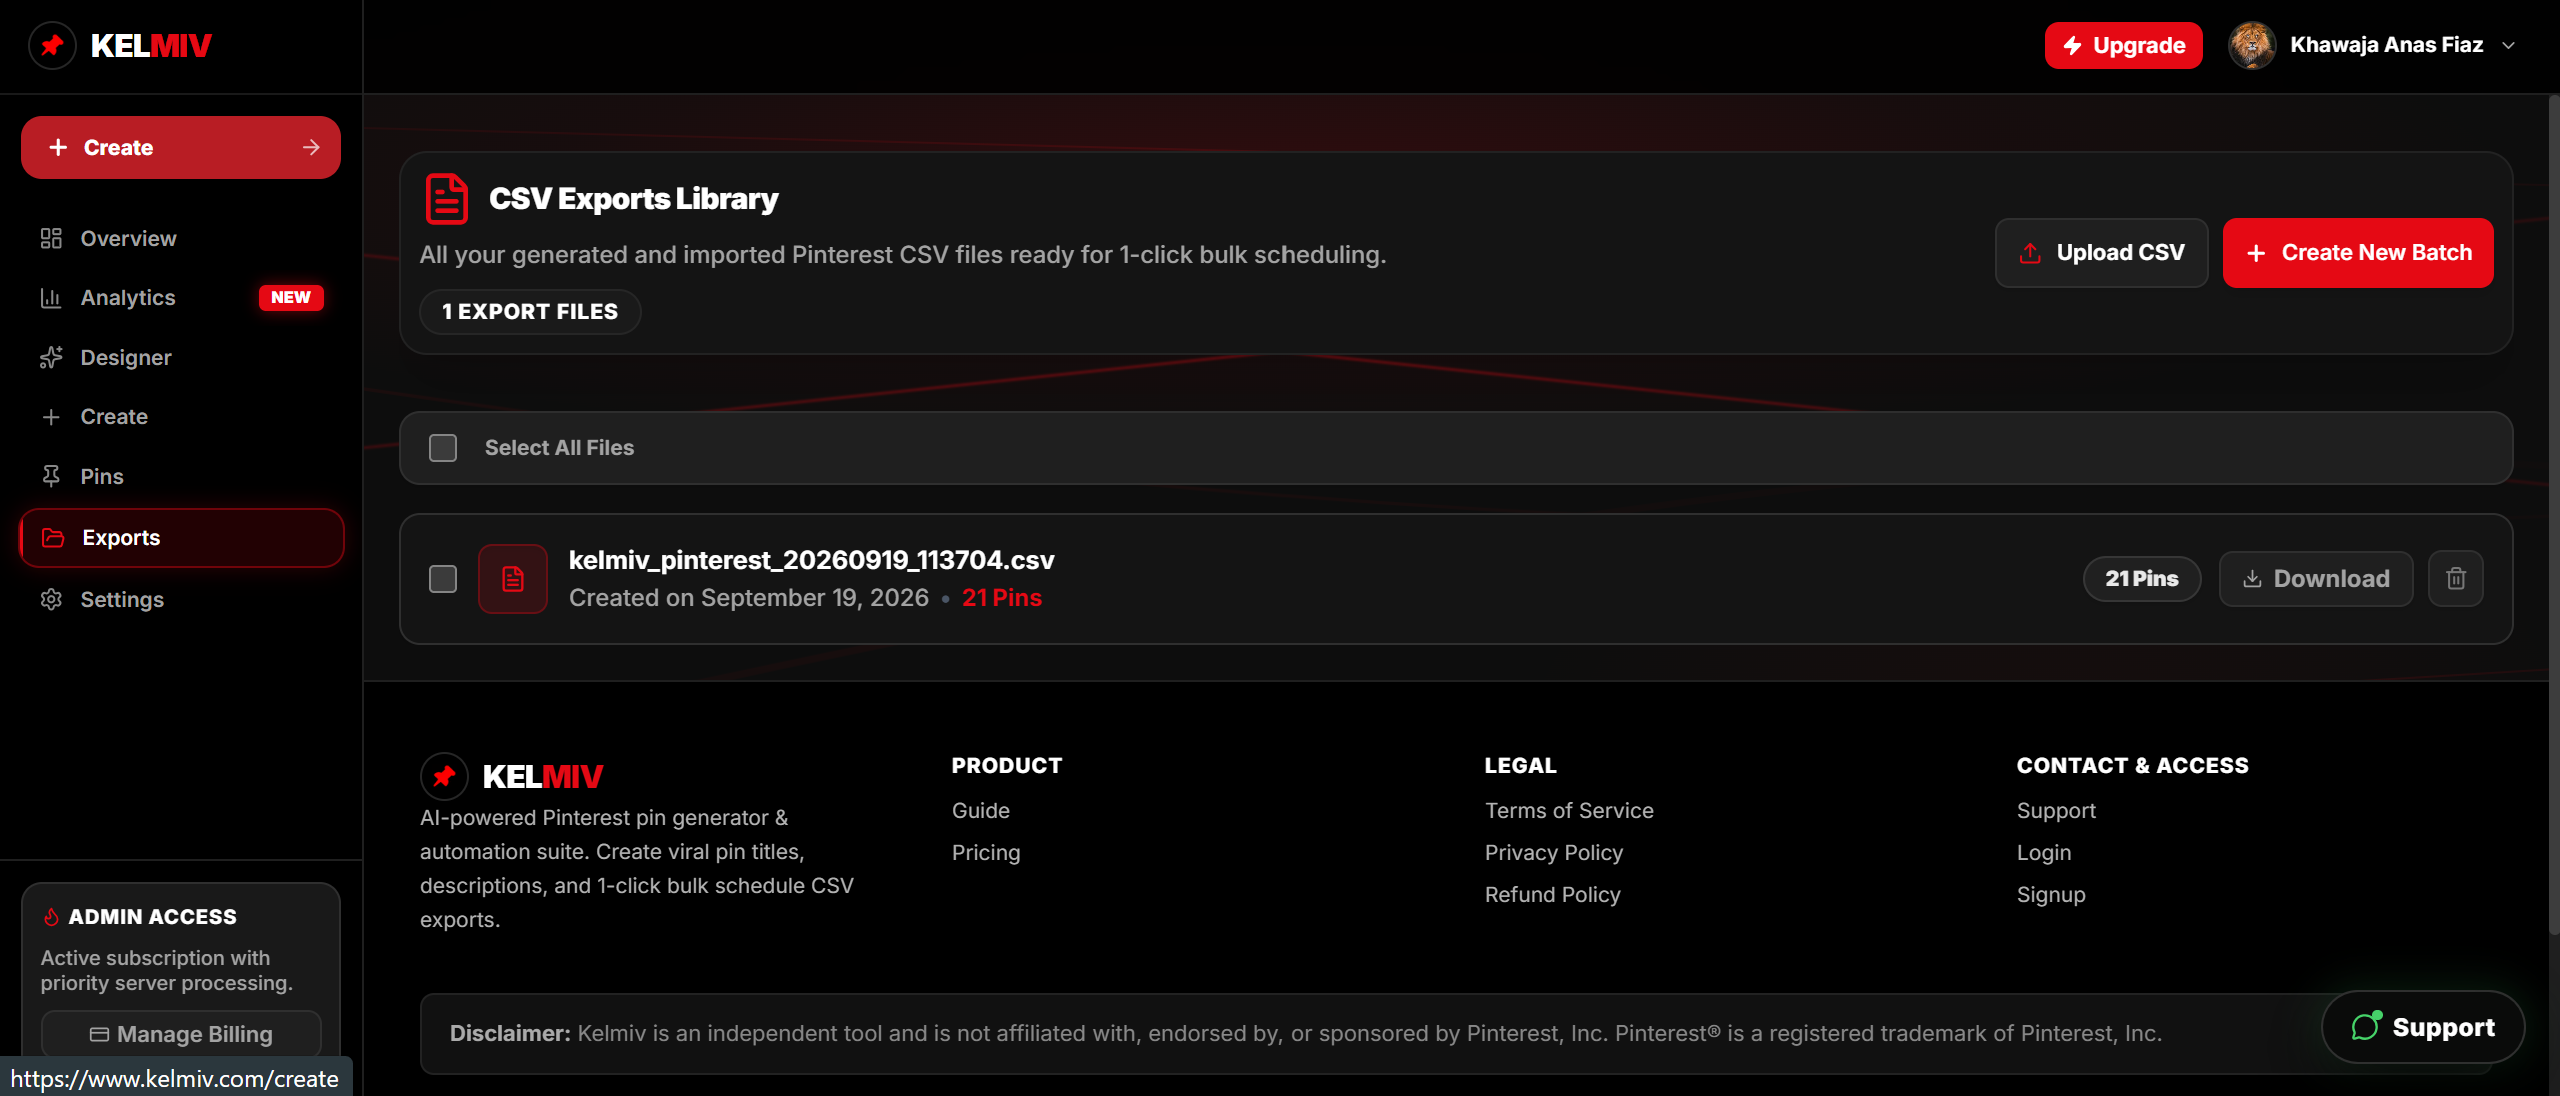Screen dimensions: 2560x1096
Task: Click the Select All Files label
Action: (559, 448)
